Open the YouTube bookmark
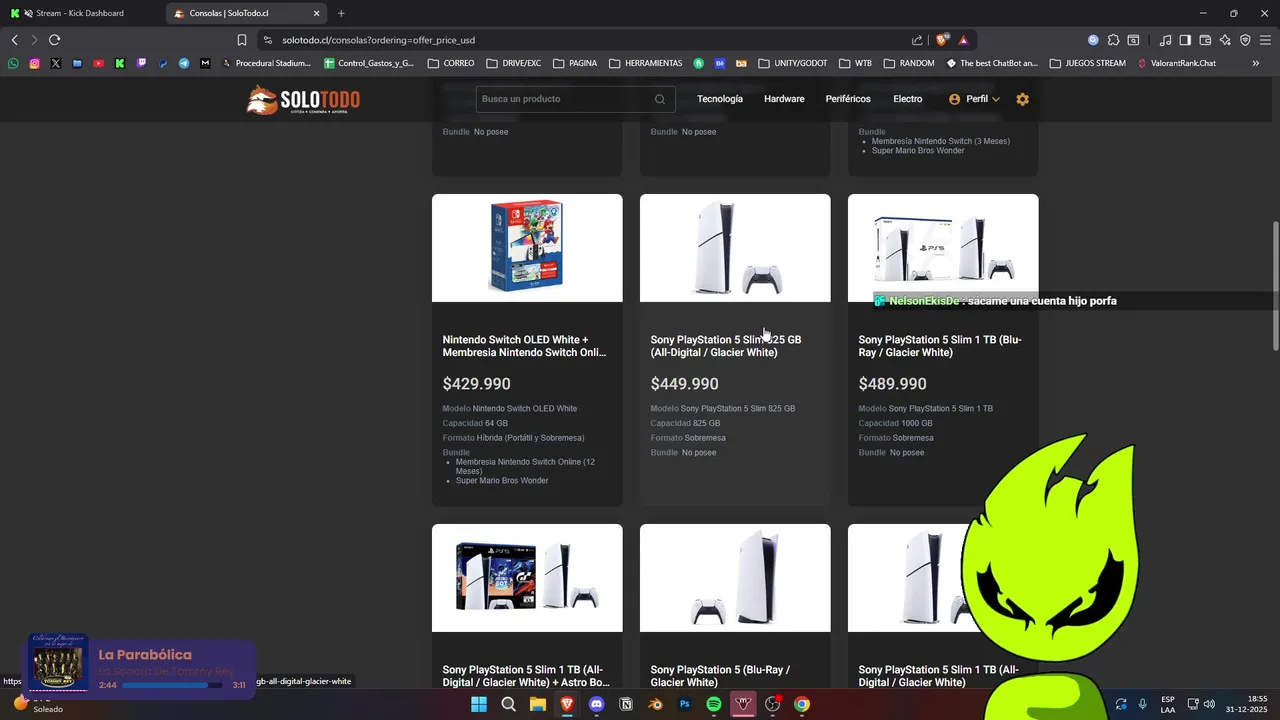1280x720 pixels. pos(98,63)
